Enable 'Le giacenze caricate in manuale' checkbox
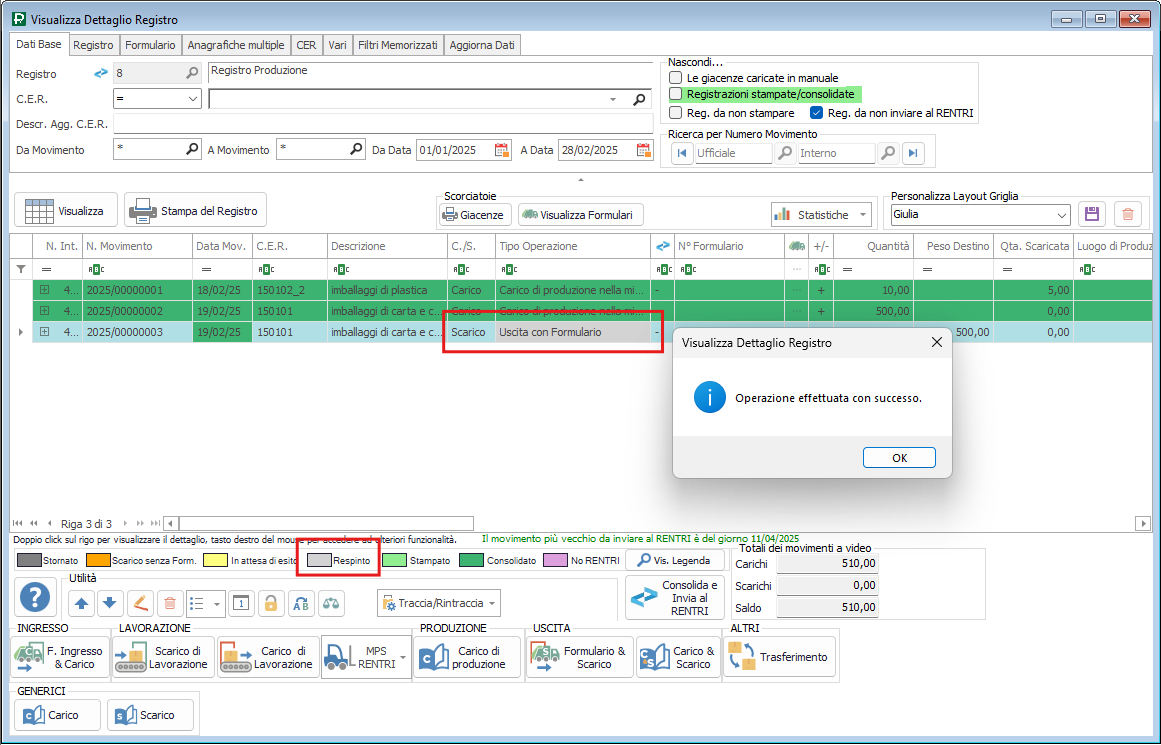Viewport: 1161px width, 745px height. point(676,78)
